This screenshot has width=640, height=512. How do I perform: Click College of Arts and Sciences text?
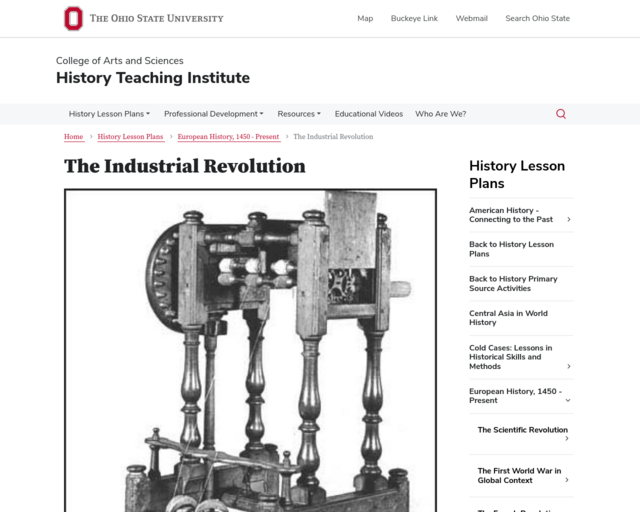coord(120,60)
